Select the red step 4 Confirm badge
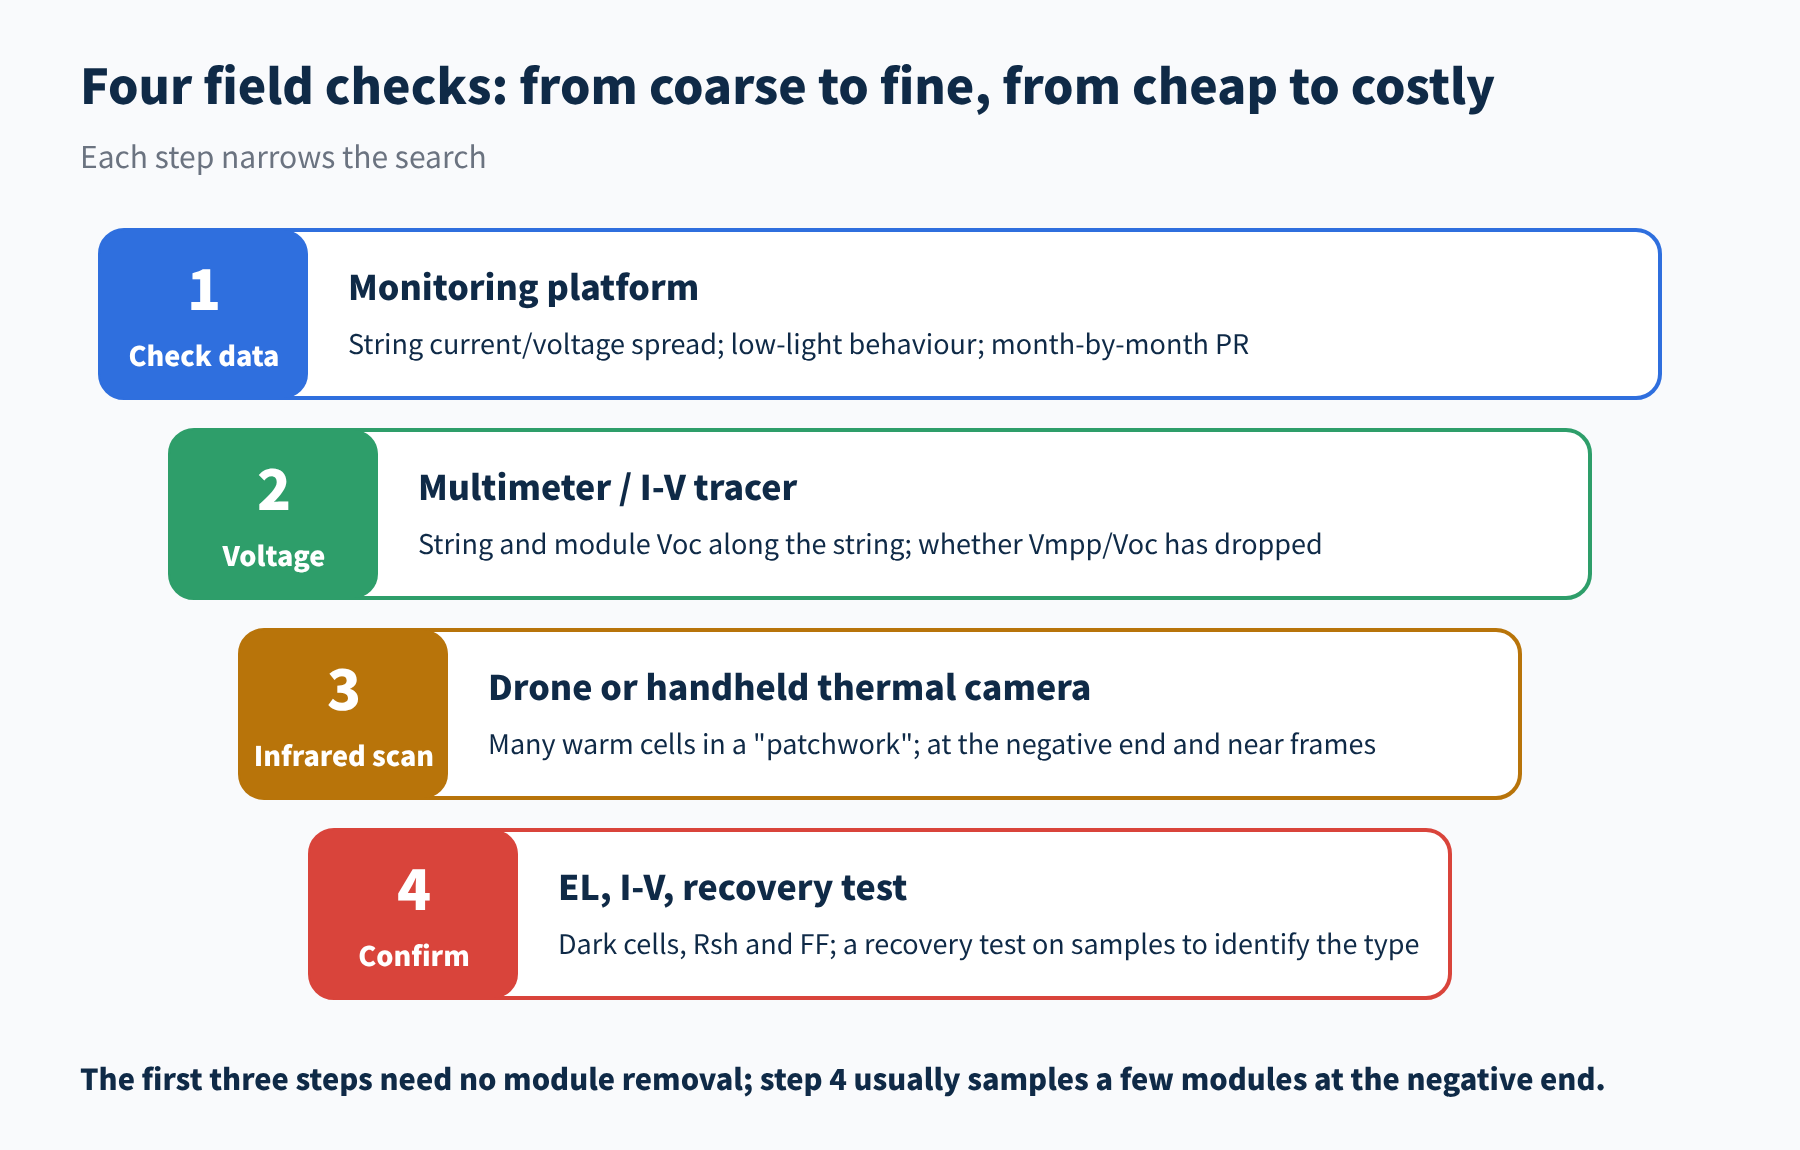 pos(413,914)
